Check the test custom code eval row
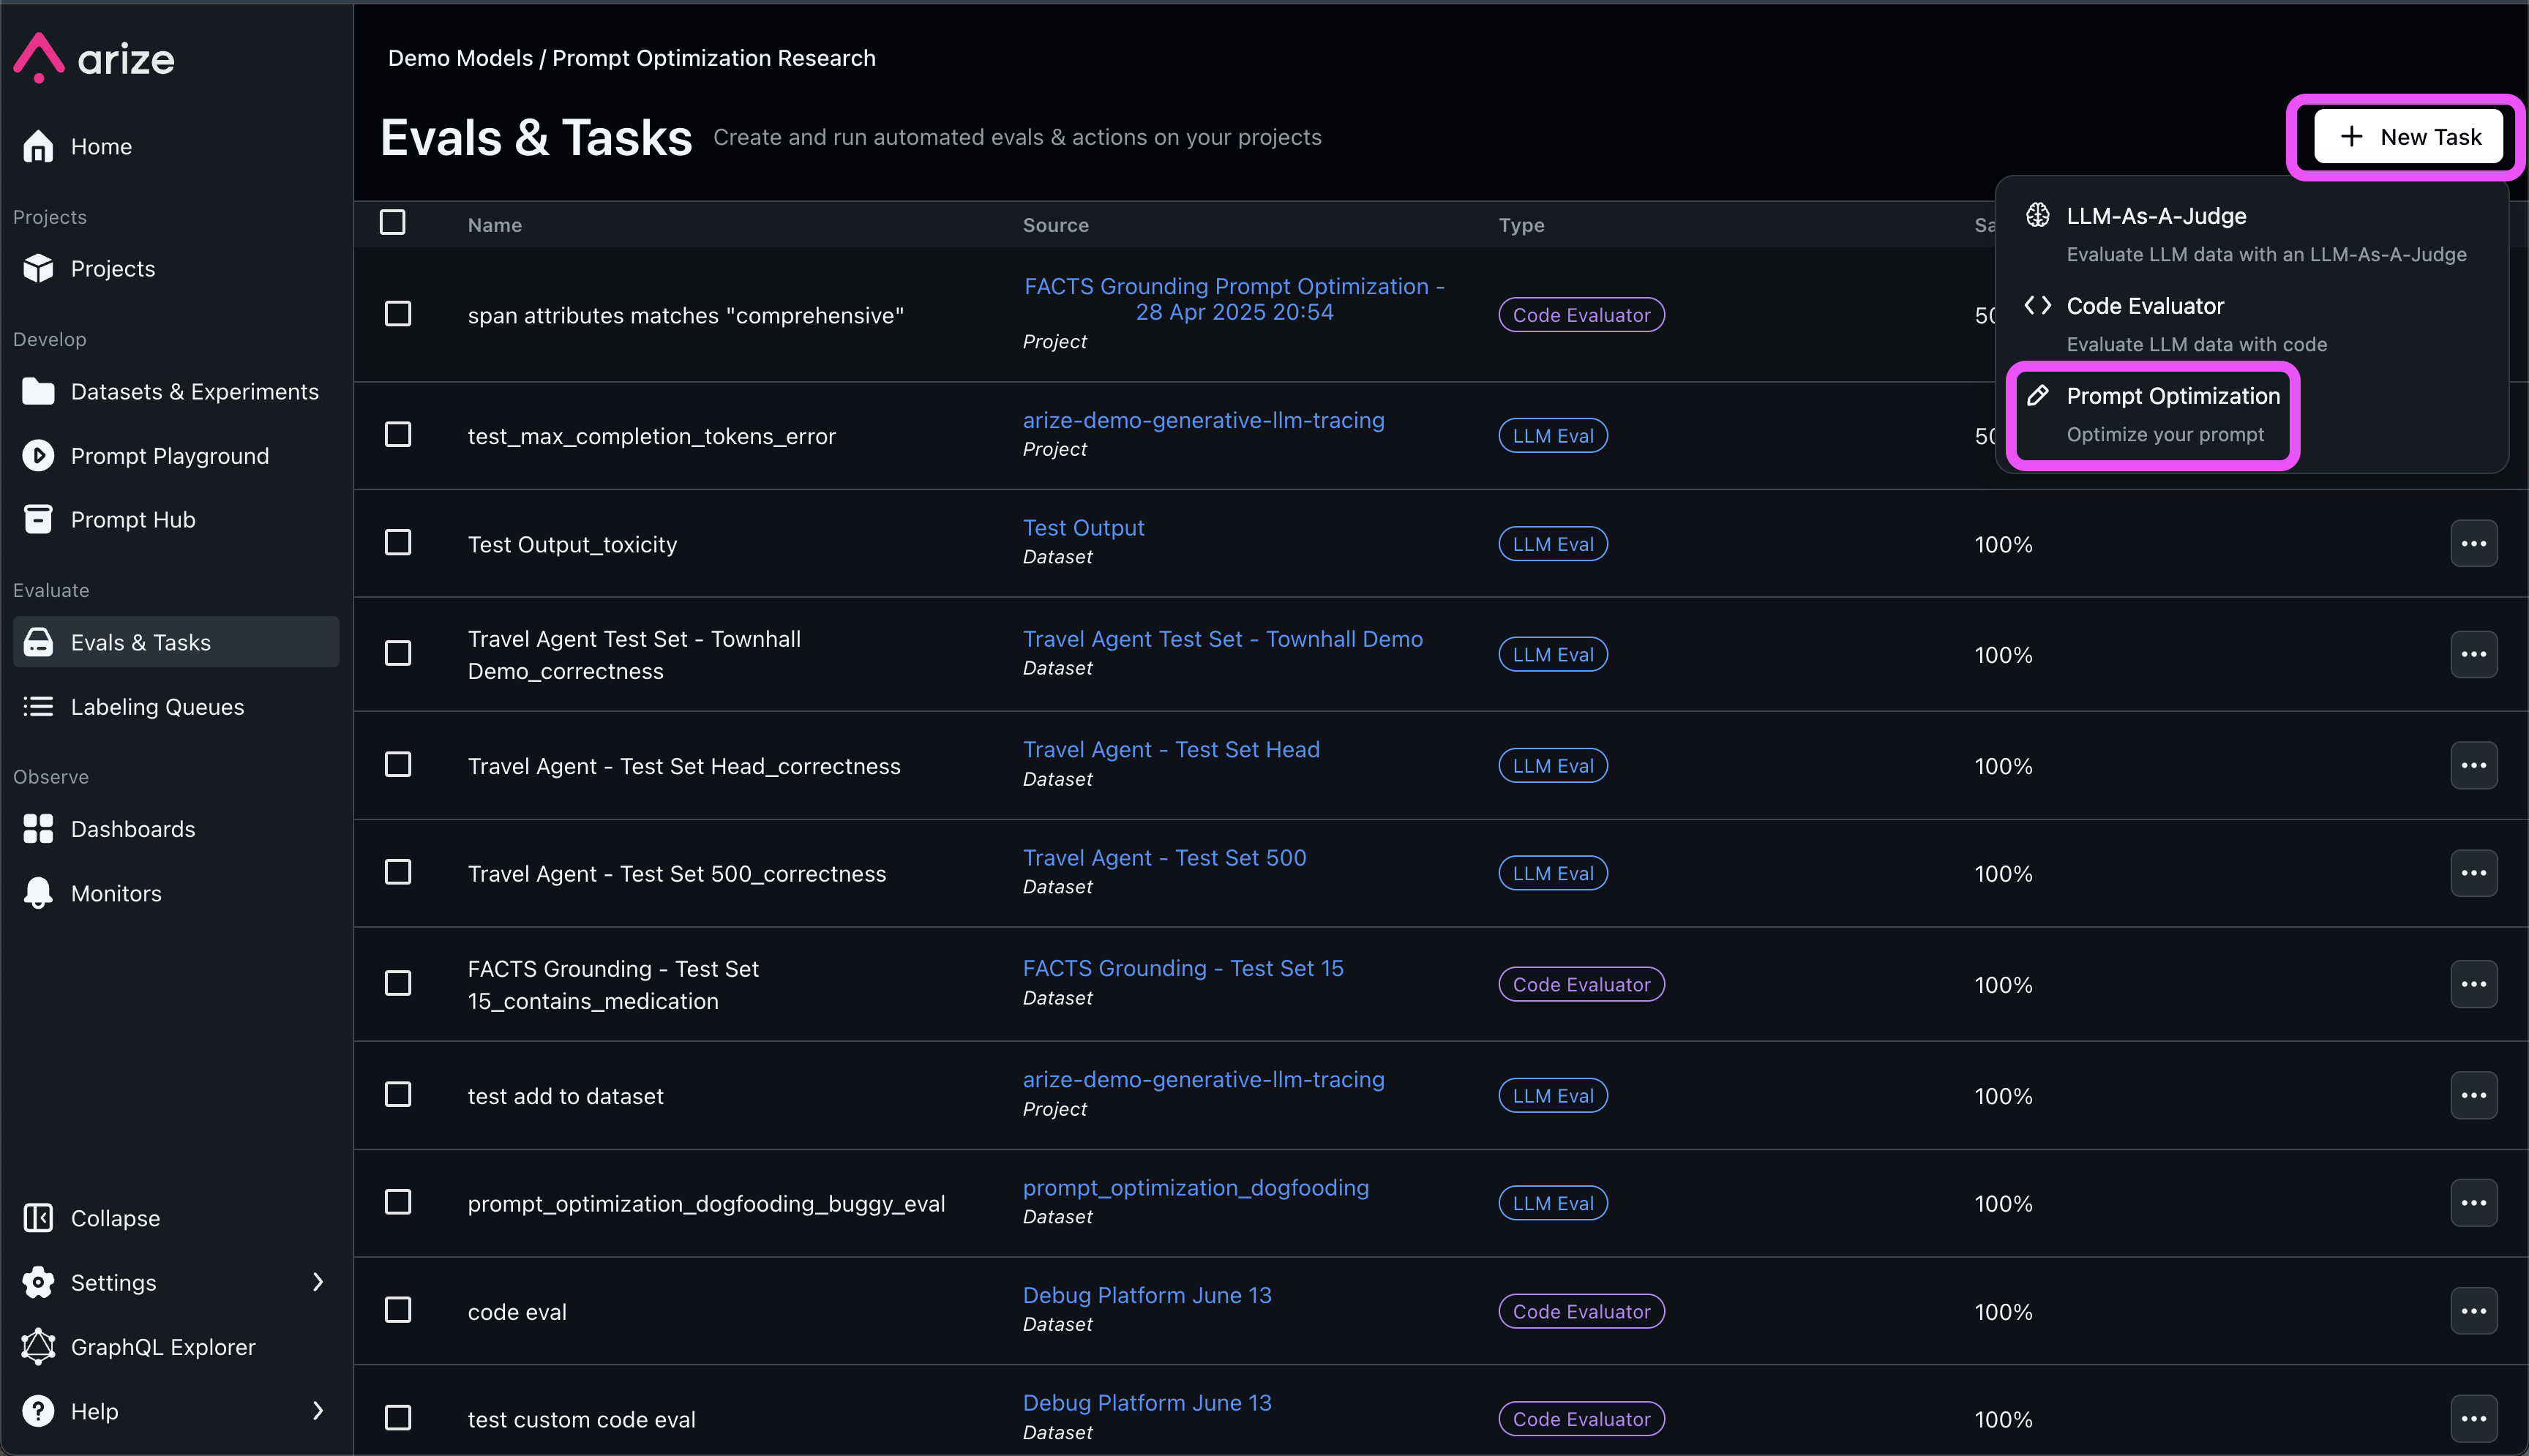Viewport: 2529px width, 1456px height. tap(397, 1417)
